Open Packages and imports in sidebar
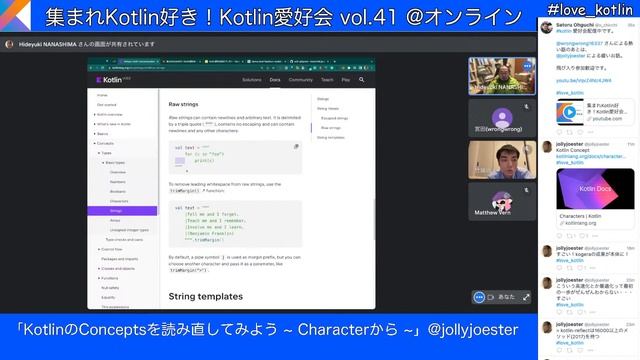The height and width of the screenshot is (360, 640). 120,259
